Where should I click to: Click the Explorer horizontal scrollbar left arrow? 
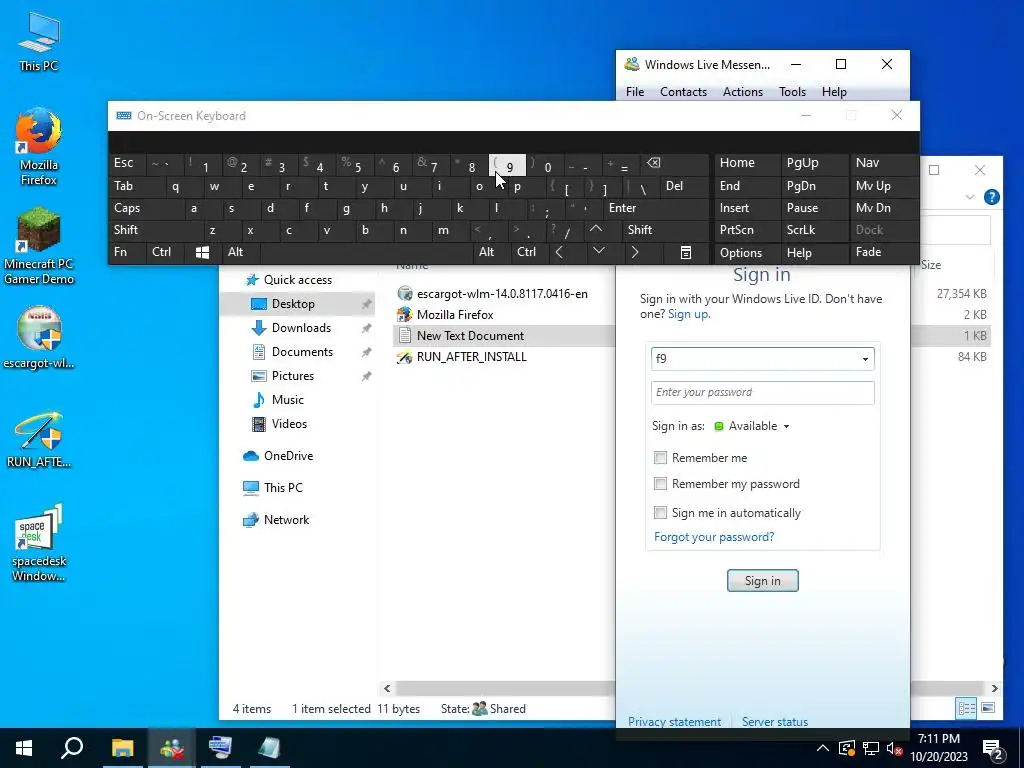(x=387, y=688)
